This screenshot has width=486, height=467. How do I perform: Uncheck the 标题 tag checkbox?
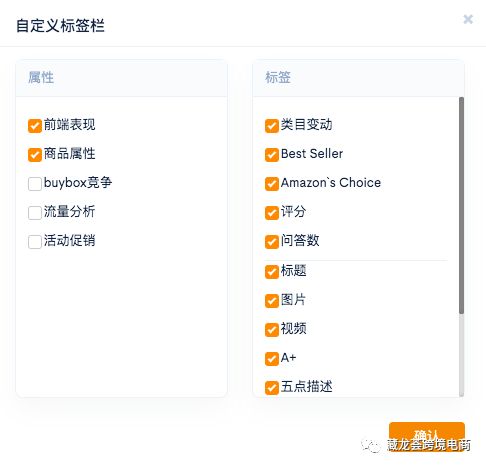click(272, 272)
